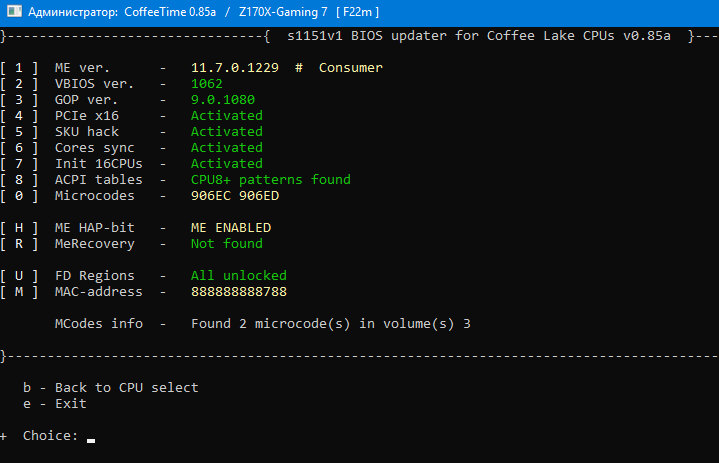This screenshot has width=719, height=463.
Task: Click the 'ME HAP-bit' label
Action: pos(94,228)
